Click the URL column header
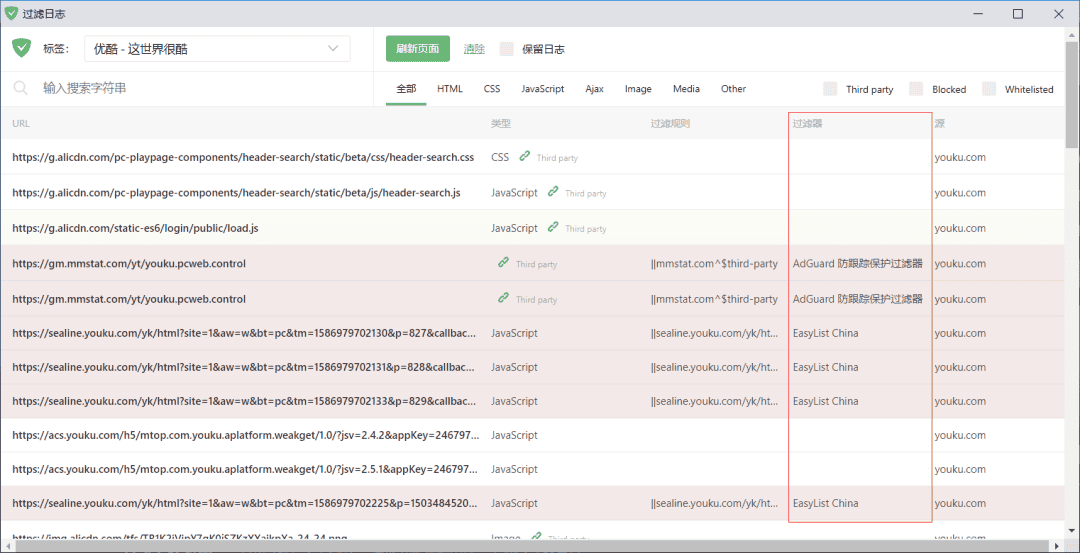Screen dimensions: 1080x553 (x=21, y=124)
